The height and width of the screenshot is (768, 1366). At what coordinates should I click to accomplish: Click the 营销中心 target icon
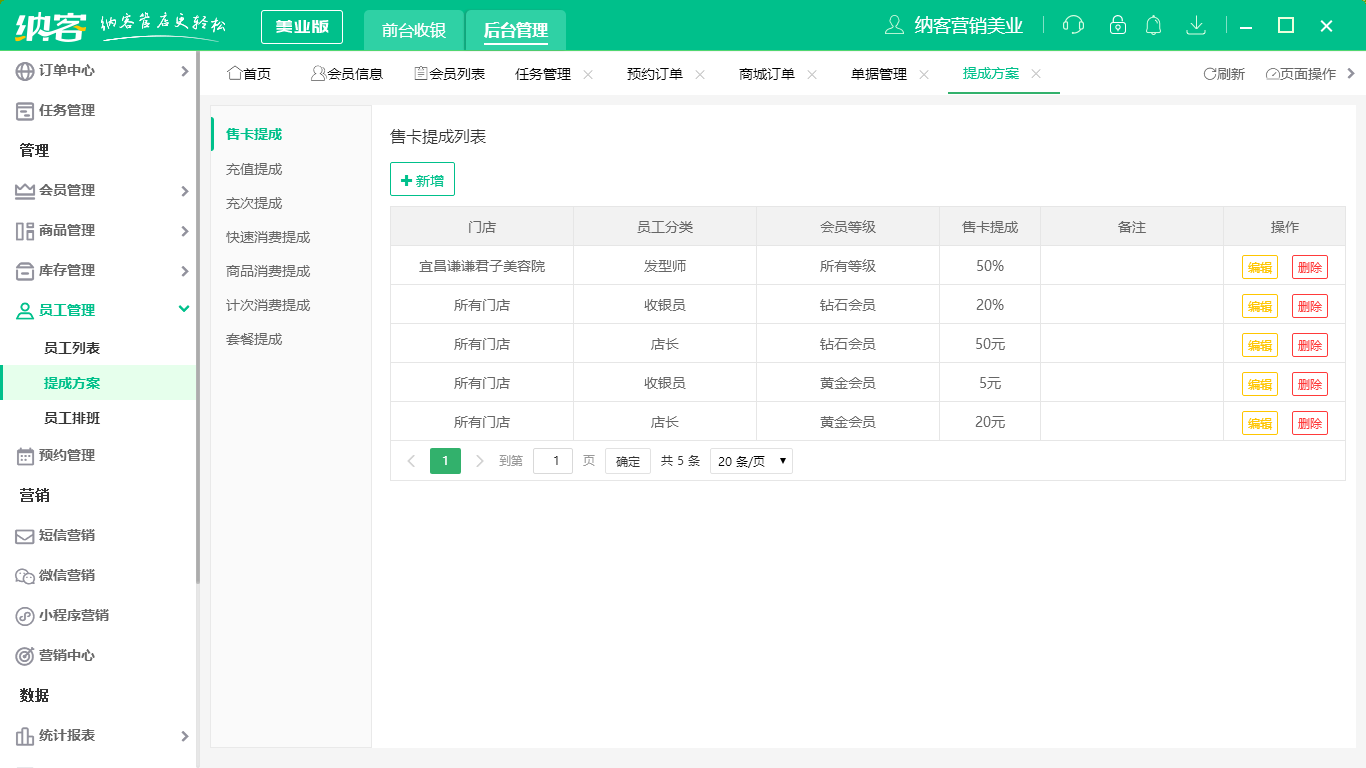(x=24, y=656)
